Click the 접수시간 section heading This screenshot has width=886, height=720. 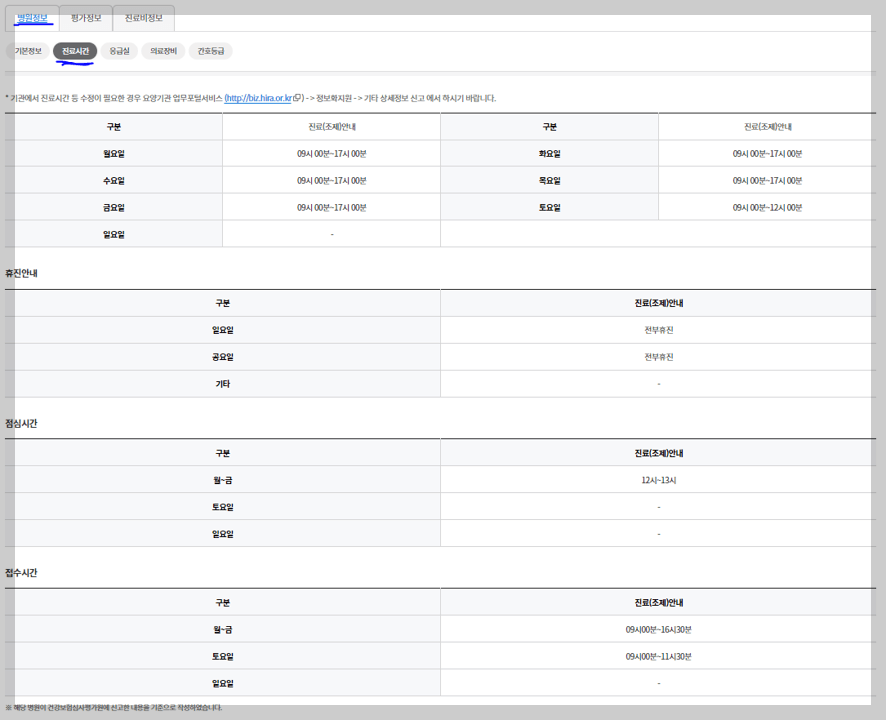21,572
